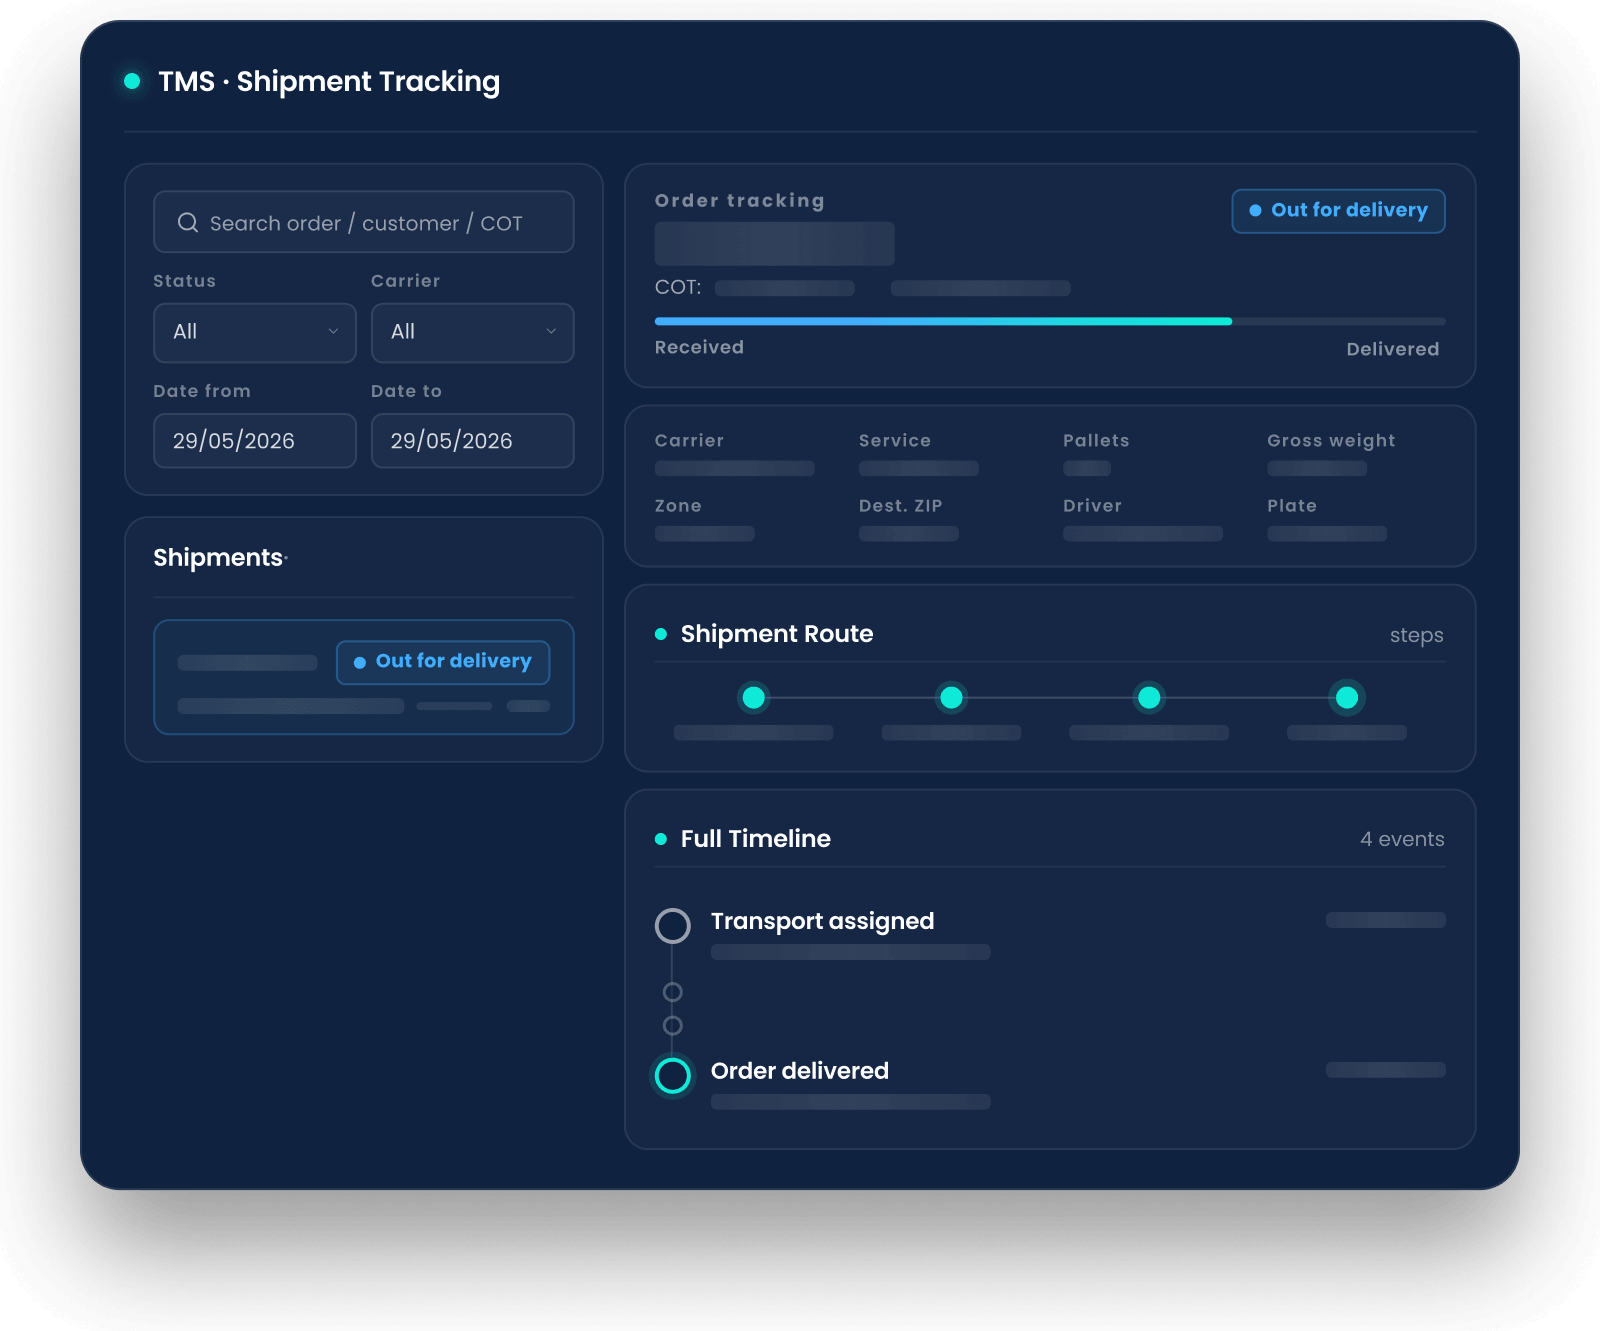Click the Shipment Route heading
1600x1331 pixels.
pyautogui.click(x=776, y=634)
